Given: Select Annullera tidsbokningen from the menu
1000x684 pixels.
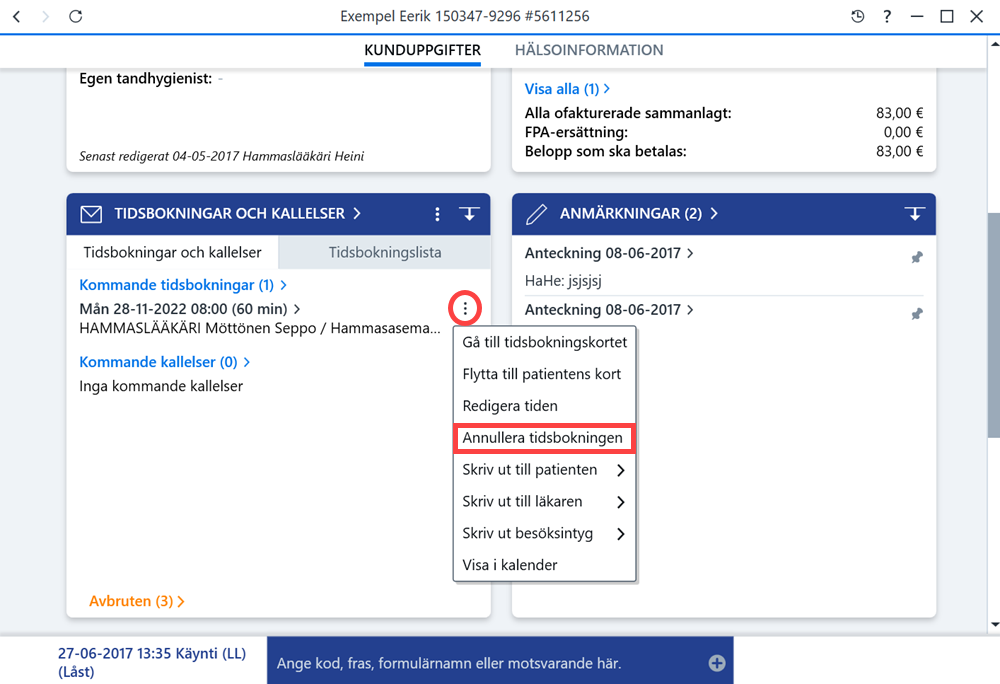Looking at the screenshot, I should (545, 438).
